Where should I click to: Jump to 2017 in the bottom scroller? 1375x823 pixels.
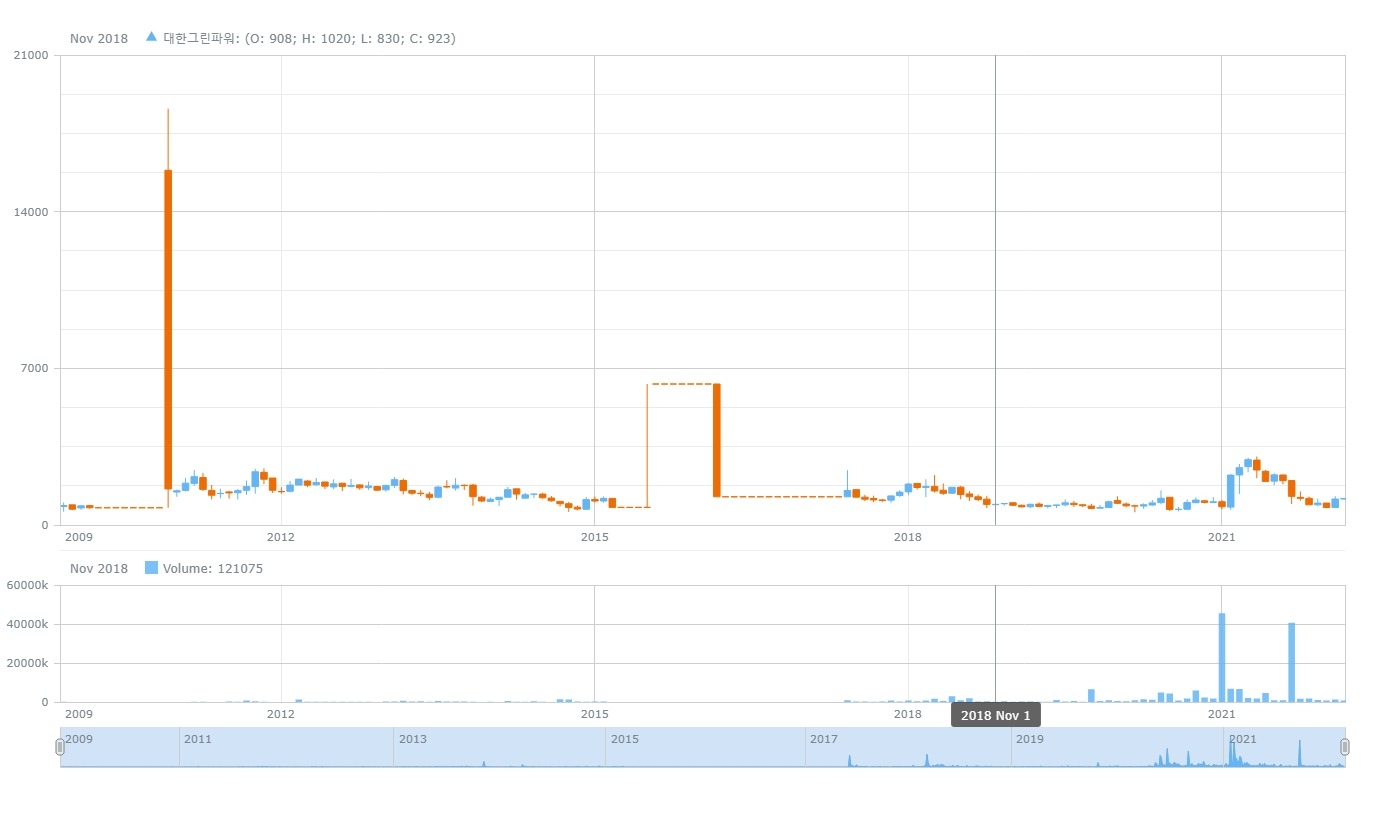(x=823, y=739)
